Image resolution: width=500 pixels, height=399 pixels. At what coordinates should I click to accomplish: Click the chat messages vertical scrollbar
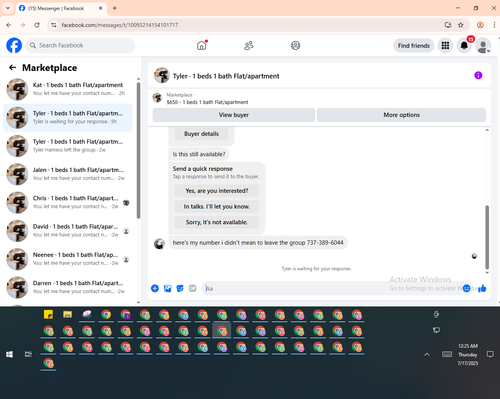click(x=487, y=237)
